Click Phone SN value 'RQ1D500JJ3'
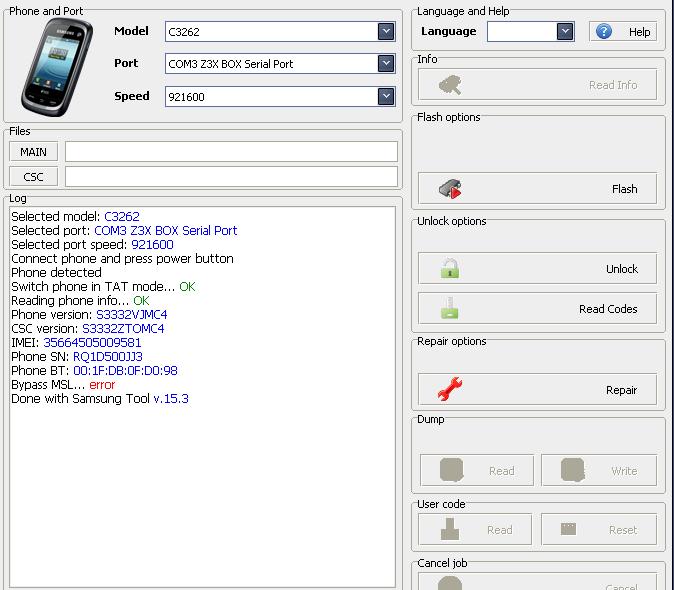The image size is (674, 590). [107, 357]
